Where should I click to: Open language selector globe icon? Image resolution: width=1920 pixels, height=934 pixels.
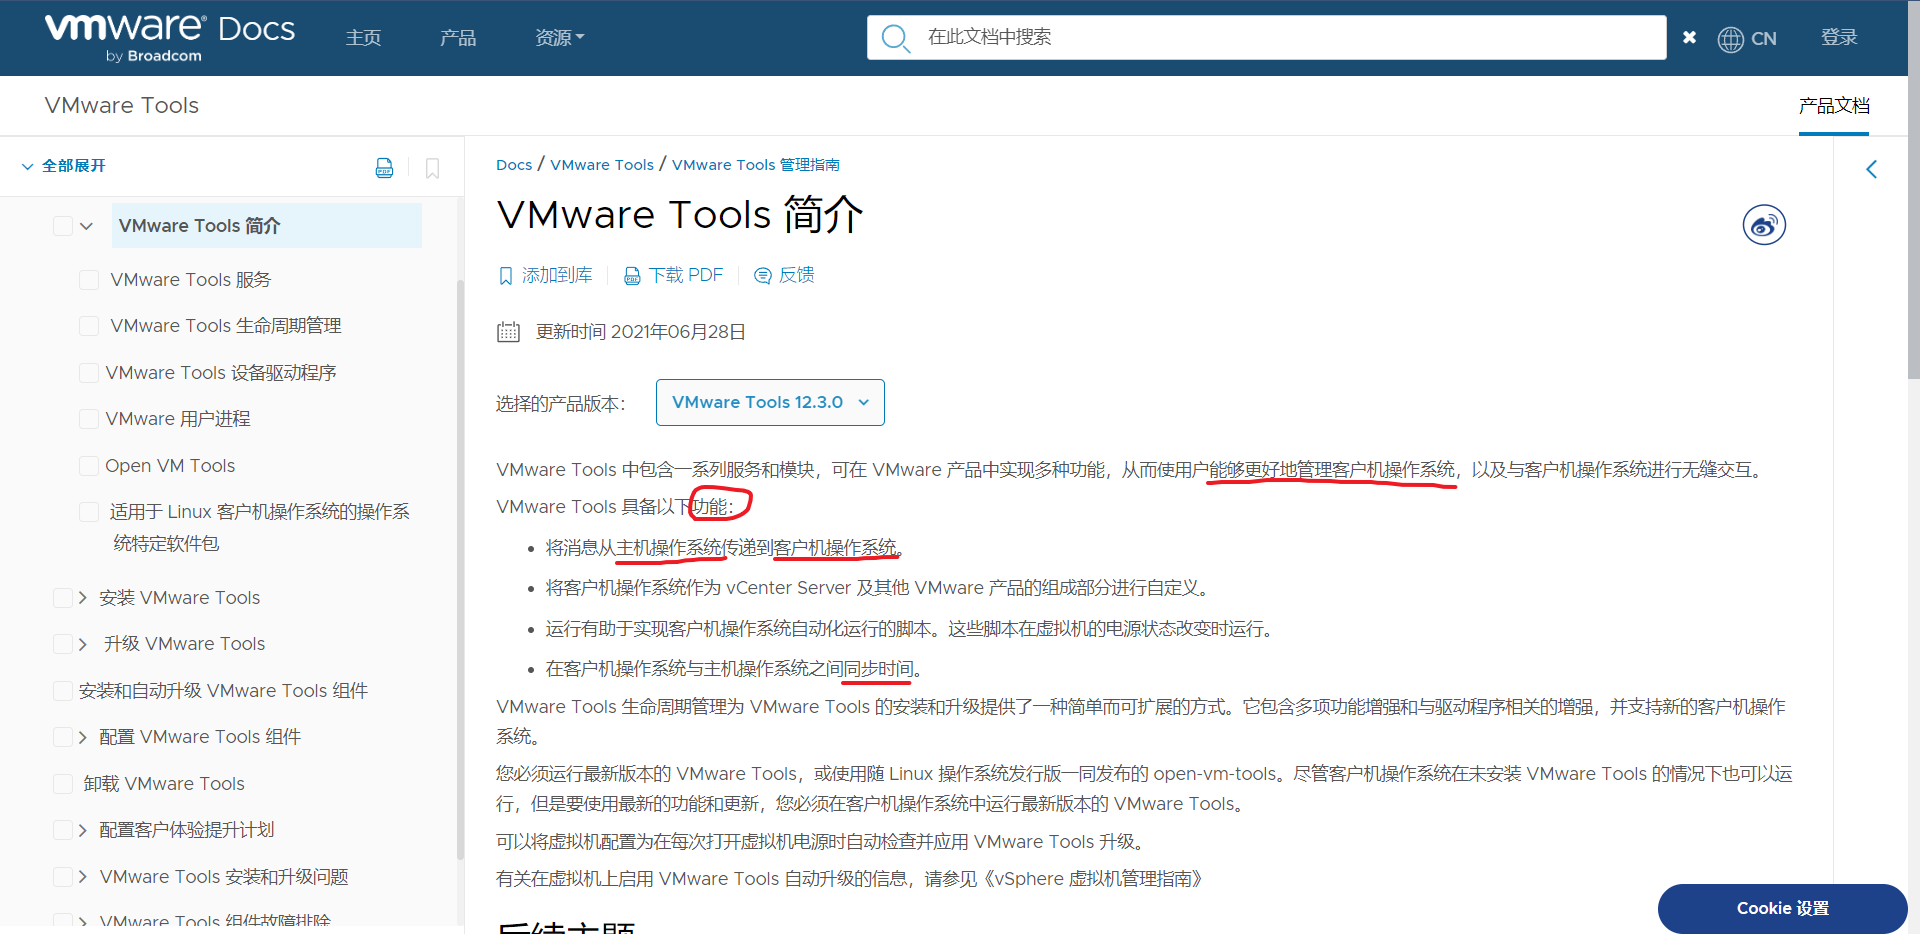(1730, 39)
